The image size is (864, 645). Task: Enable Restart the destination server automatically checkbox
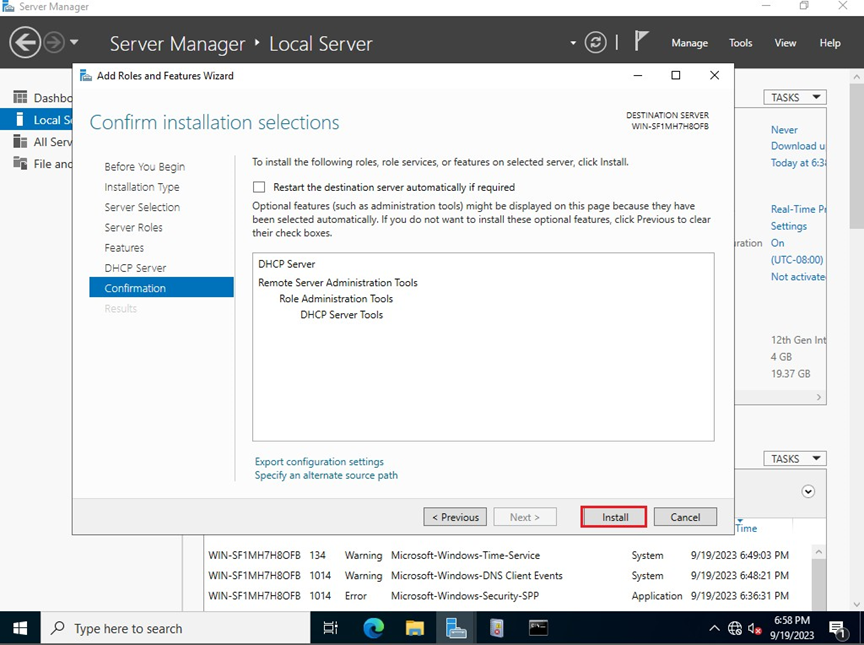[259, 187]
